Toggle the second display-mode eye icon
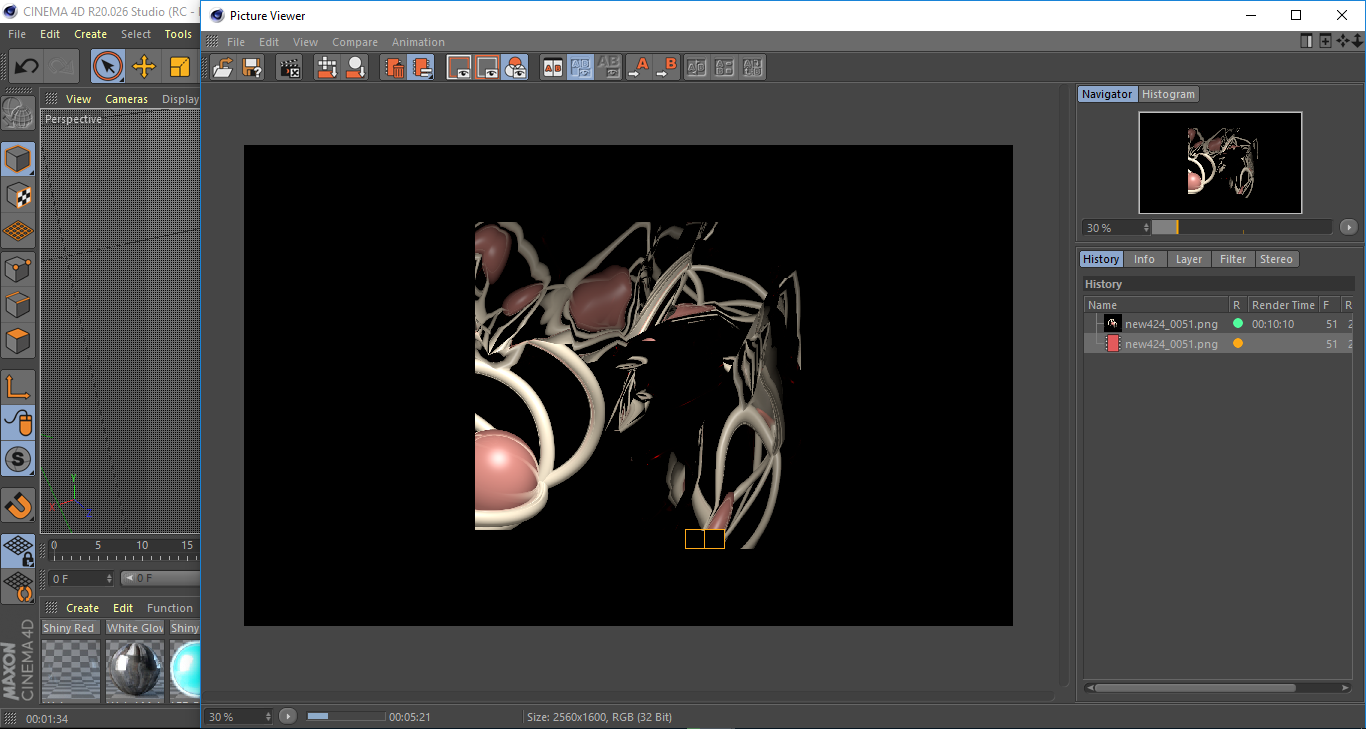The width and height of the screenshot is (1366, 729). point(487,67)
